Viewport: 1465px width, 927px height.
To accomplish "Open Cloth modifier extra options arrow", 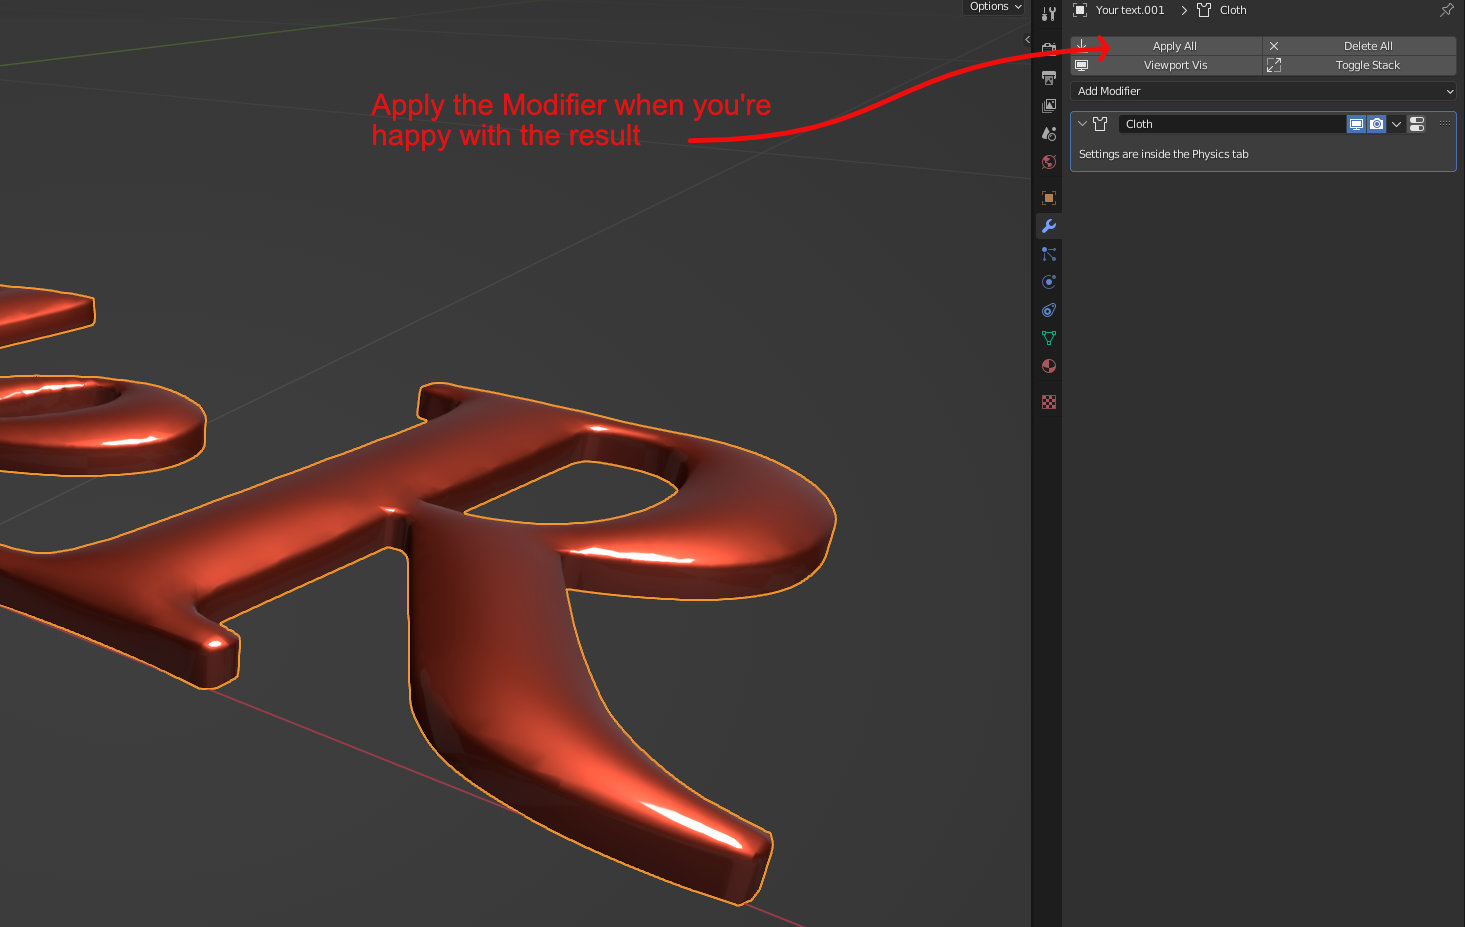I will 1396,124.
